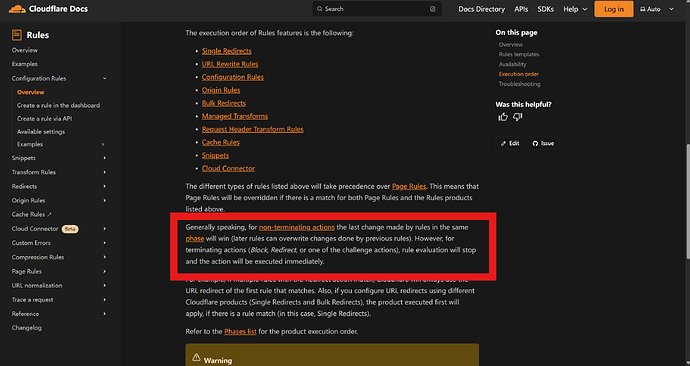Open the Cloudflare Docs logo home link
The width and height of the screenshot is (690, 366).
48,9
